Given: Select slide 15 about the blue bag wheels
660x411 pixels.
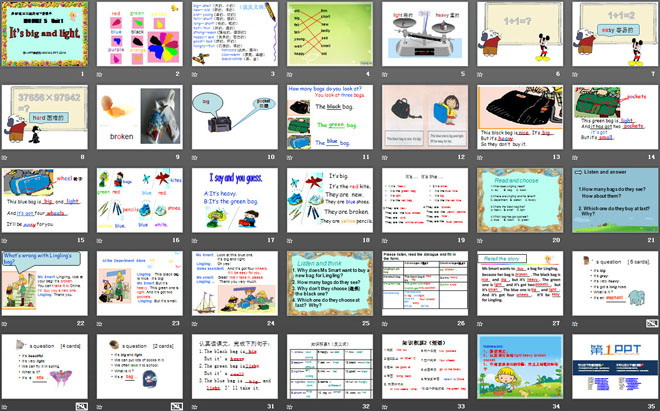Looking at the screenshot, I should pos(45,200).
